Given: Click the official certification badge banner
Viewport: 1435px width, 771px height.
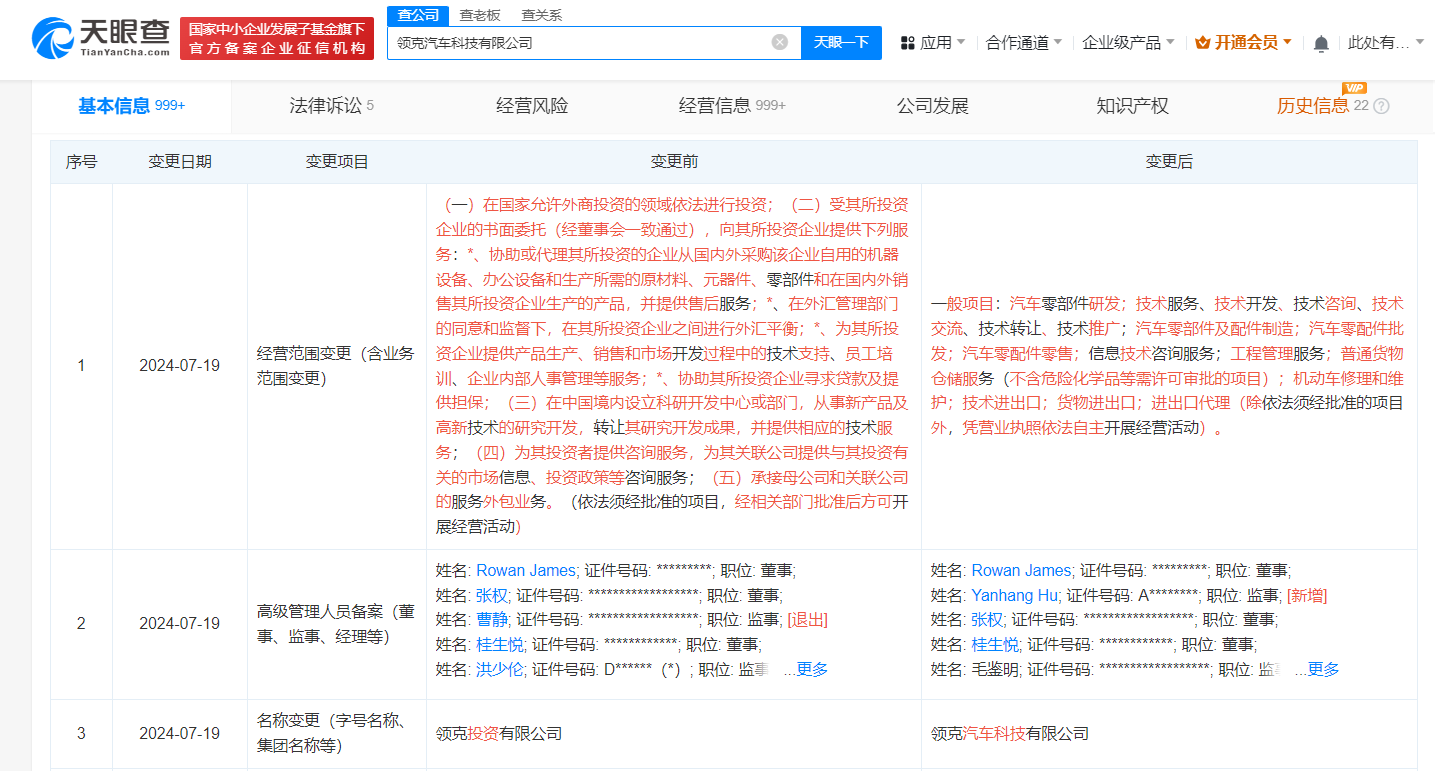Looking at the screenshot, I should [277, 38].
